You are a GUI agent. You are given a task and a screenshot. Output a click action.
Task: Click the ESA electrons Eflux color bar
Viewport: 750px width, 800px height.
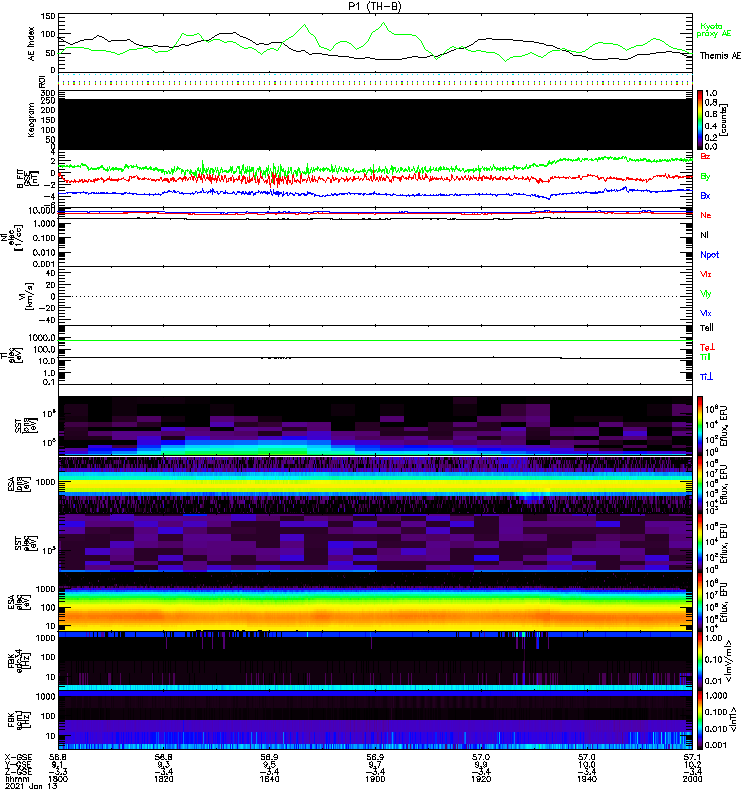pyautogui.click(x=700, y=602)
